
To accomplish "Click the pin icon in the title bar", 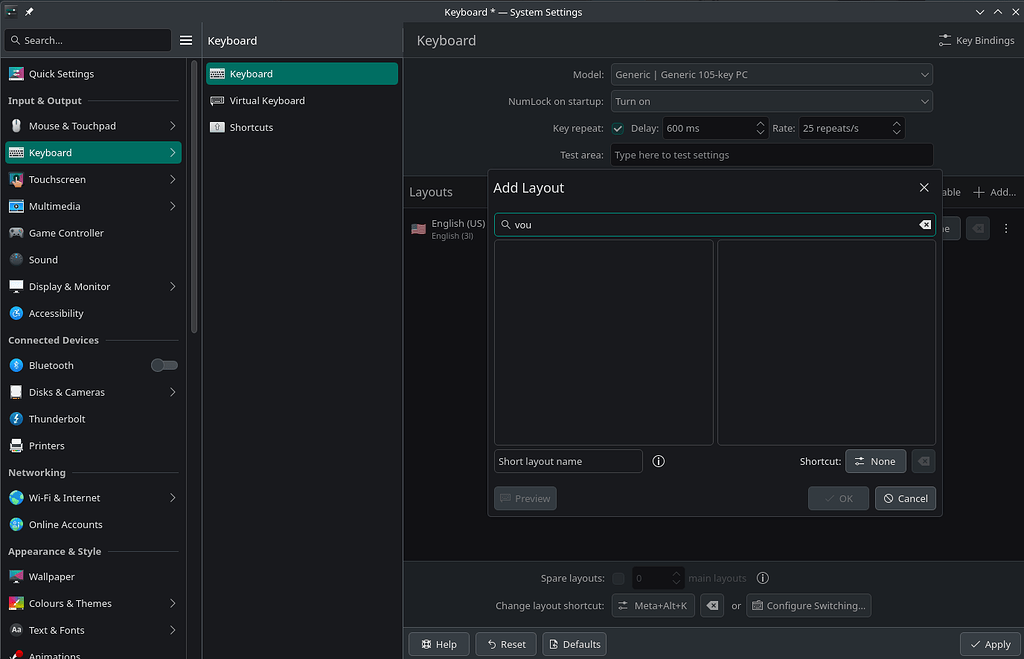I will coord(28,11).
